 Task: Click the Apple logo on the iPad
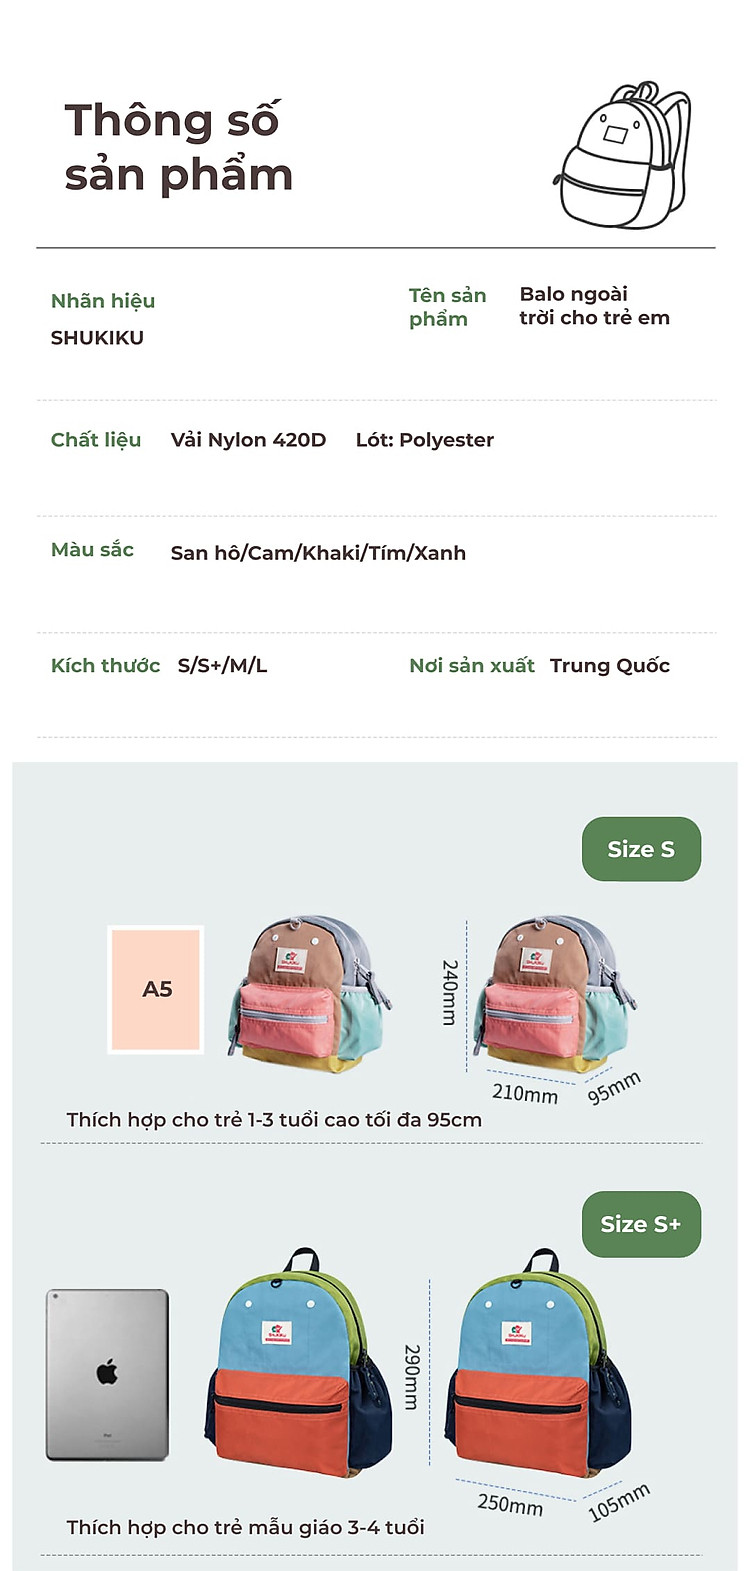(107, 1372)
